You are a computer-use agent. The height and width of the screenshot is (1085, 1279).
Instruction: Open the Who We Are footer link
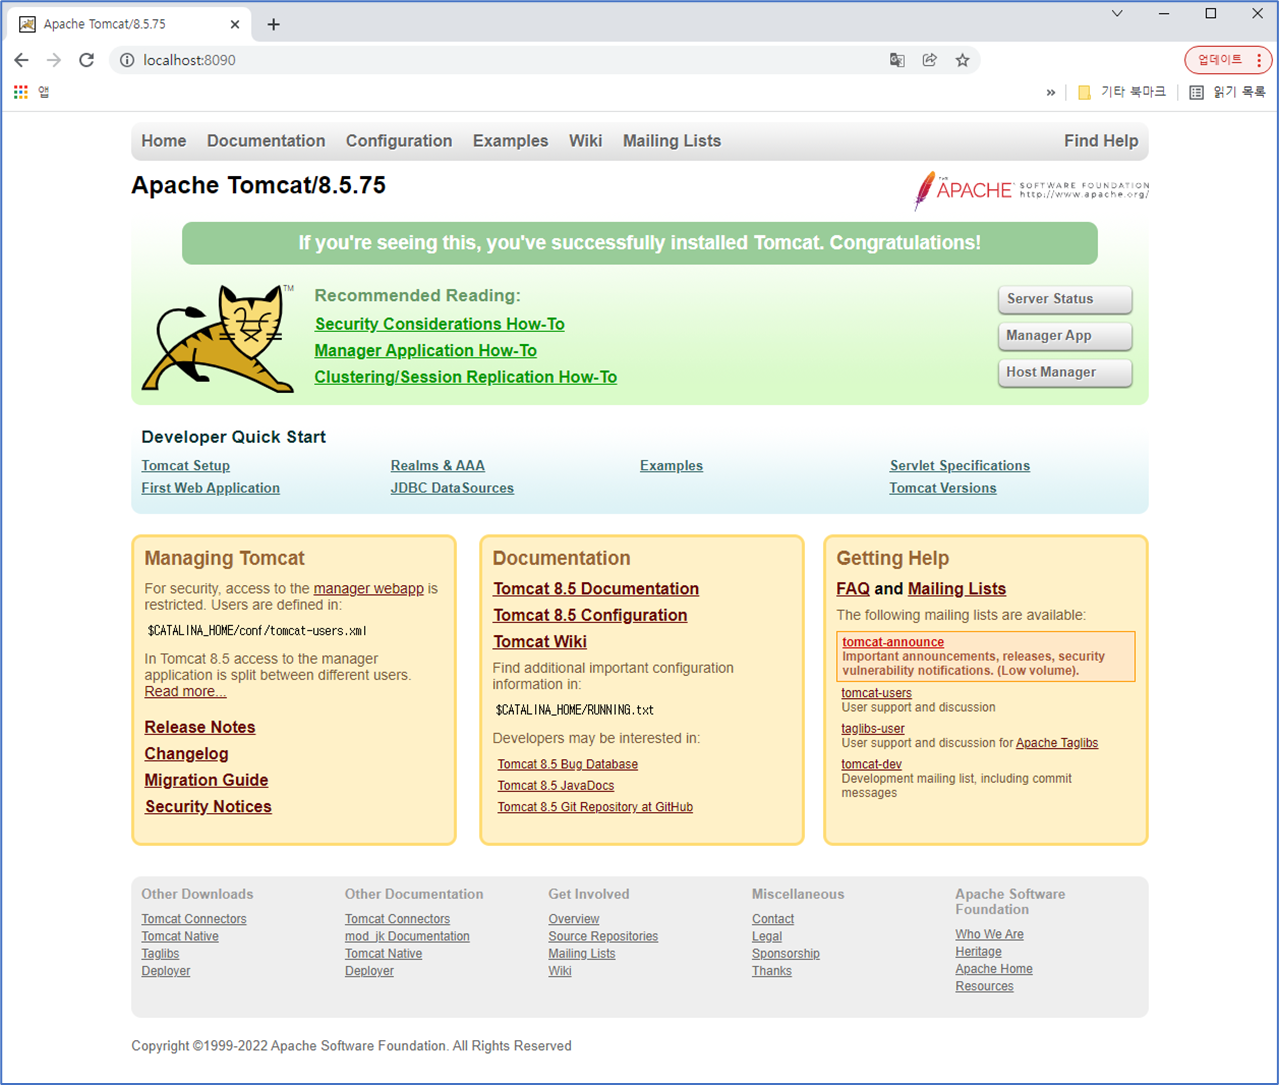point(989,935)
